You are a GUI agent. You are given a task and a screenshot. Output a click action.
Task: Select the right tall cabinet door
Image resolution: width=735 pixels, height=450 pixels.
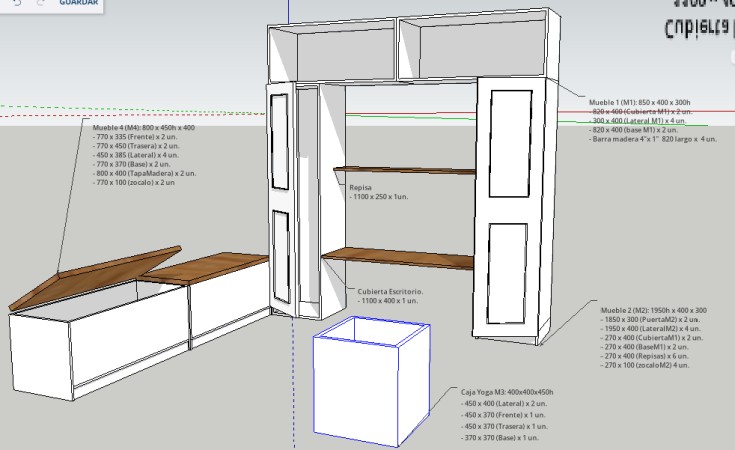509,206
